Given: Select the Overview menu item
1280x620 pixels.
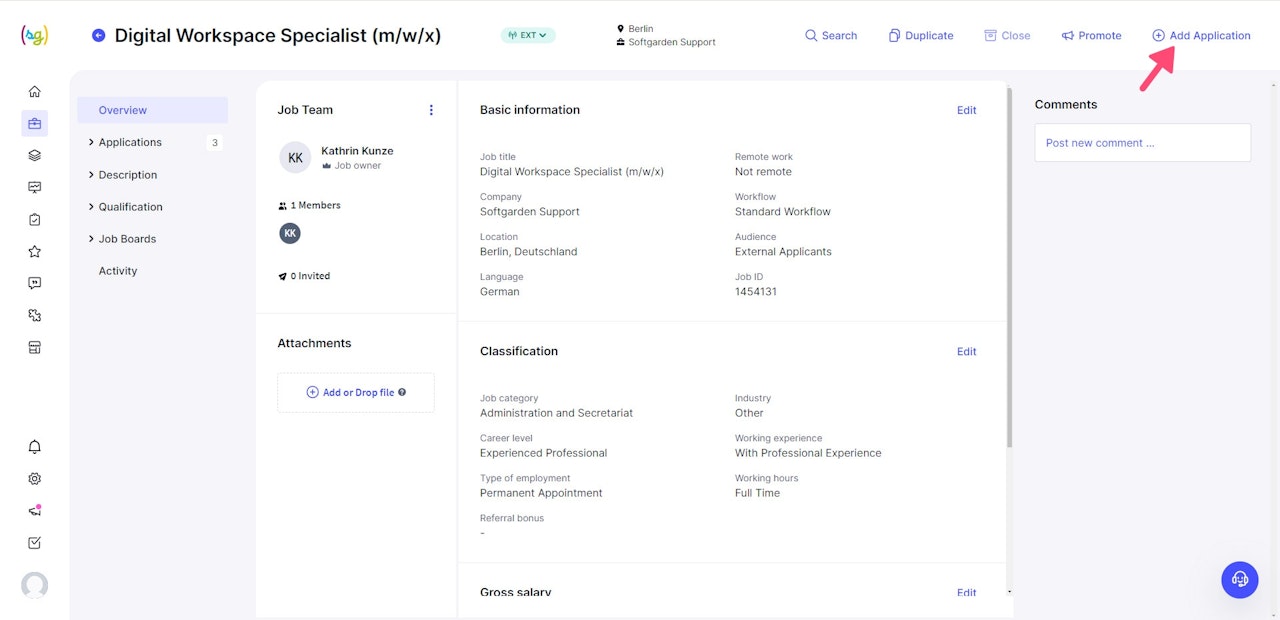Looking at the screenshot, I should (123, 110).
